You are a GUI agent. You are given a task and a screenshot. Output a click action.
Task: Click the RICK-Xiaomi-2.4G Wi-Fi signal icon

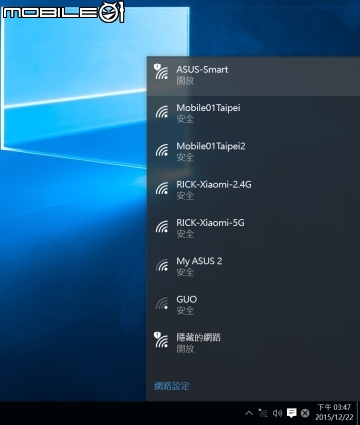coord(162,188)
